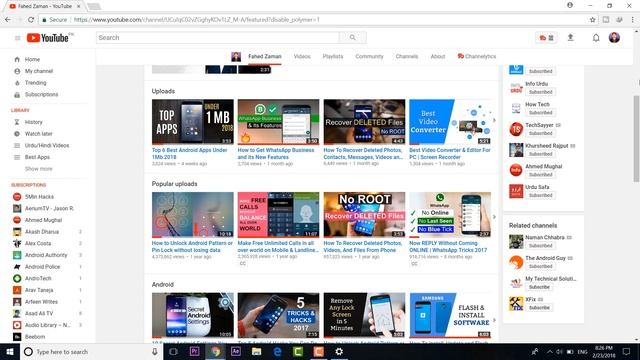The height and width of the screenshot is (360, 640).
Task: Reload the page in Chrome
Action: point(31,20)
